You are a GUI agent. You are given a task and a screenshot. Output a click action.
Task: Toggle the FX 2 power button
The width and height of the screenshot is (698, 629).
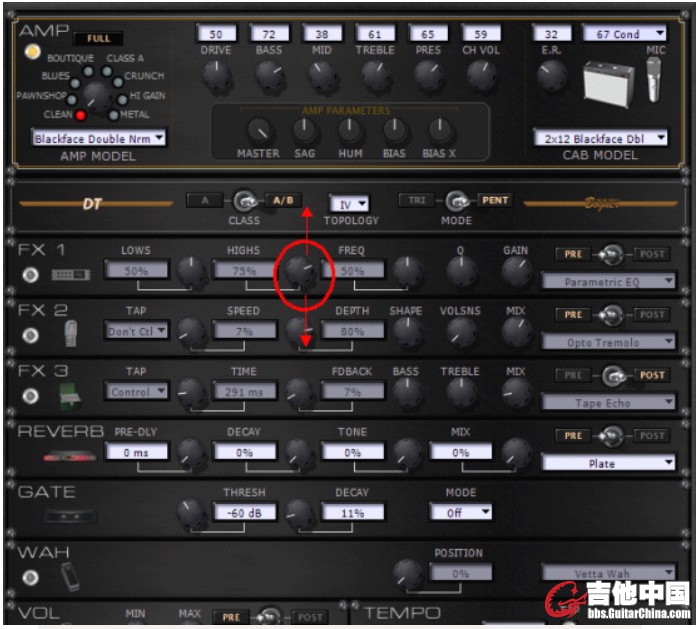(30, 335)
